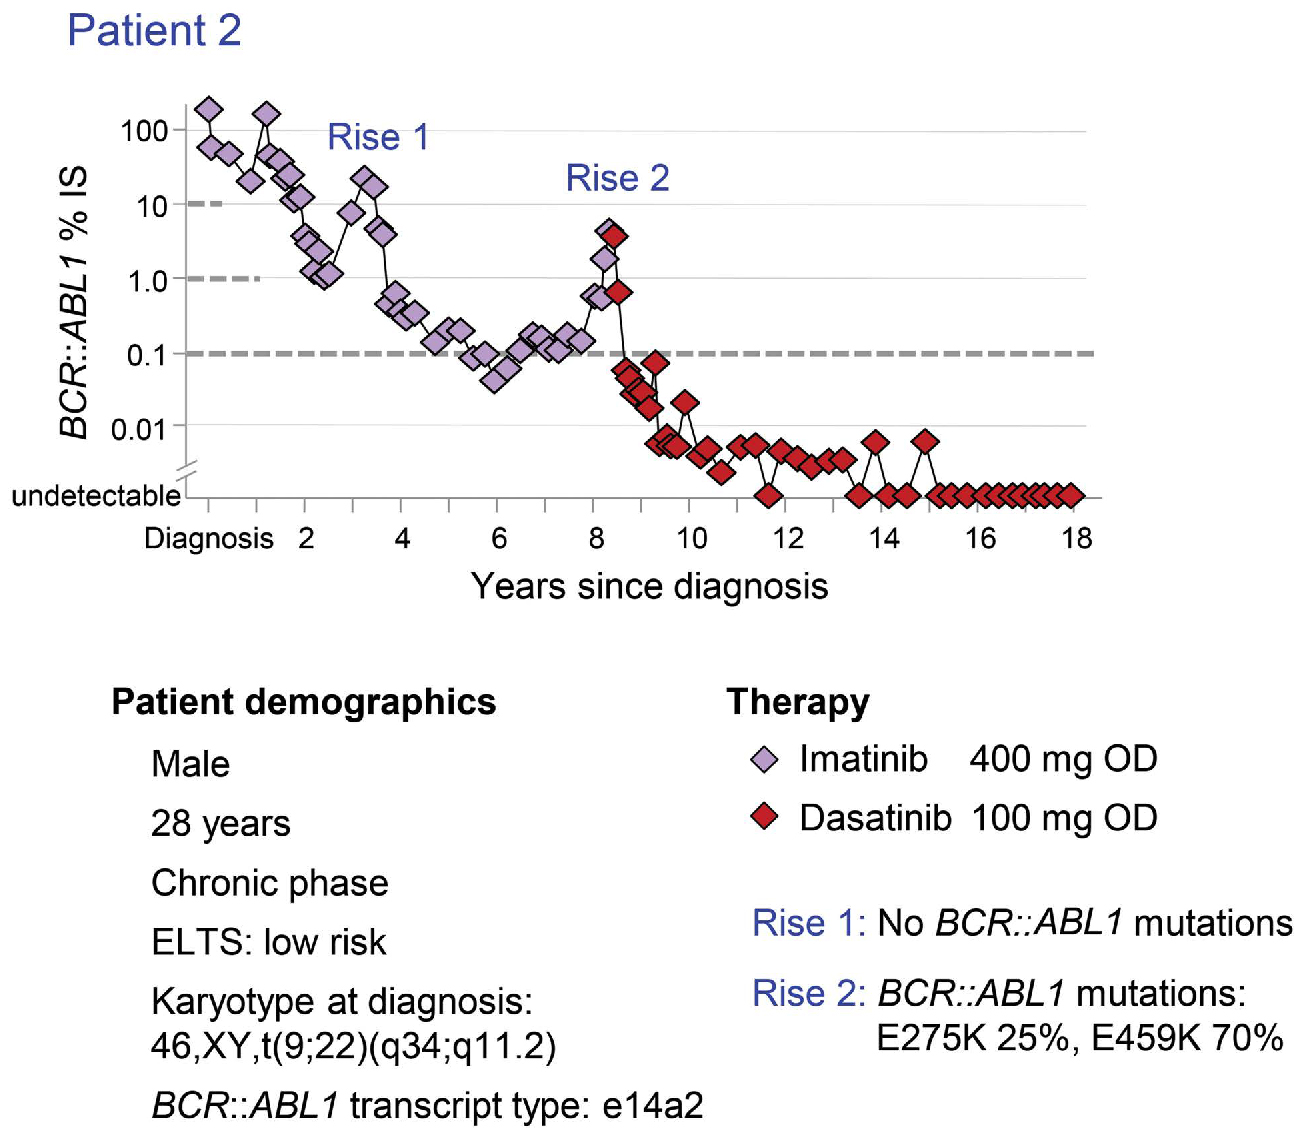The width and height of the screenshot is (1313, 1137).
Task: Select the "Chronic phase" text
Action: tap(269, 883)
